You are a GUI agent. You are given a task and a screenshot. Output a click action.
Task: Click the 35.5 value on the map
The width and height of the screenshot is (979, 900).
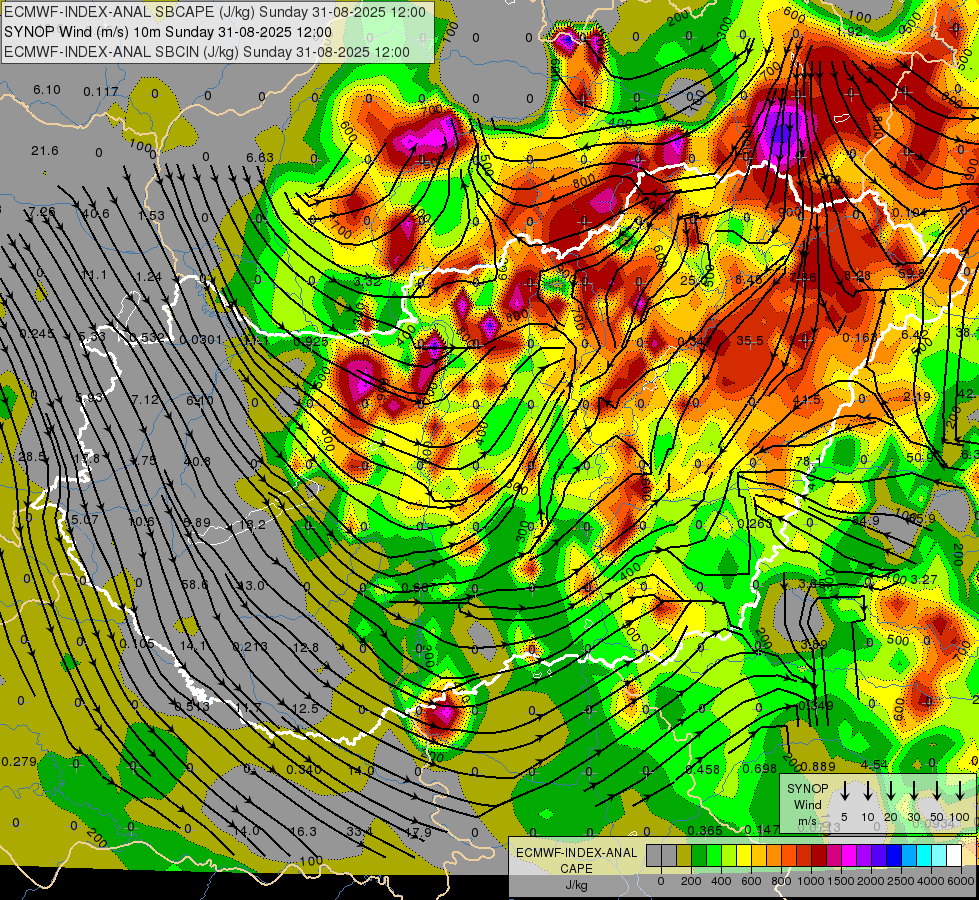tap(750, 340)
